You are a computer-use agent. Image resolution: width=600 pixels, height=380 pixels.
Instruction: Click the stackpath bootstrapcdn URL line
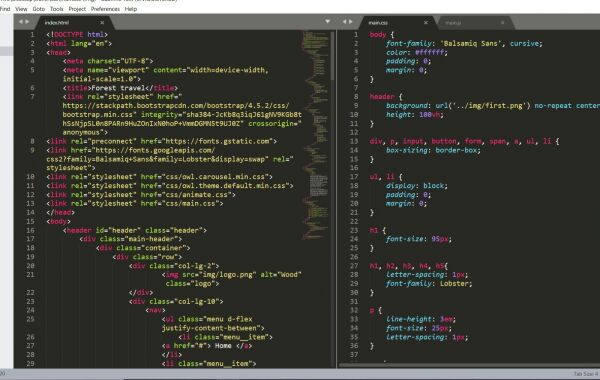(x=176, y=106)
